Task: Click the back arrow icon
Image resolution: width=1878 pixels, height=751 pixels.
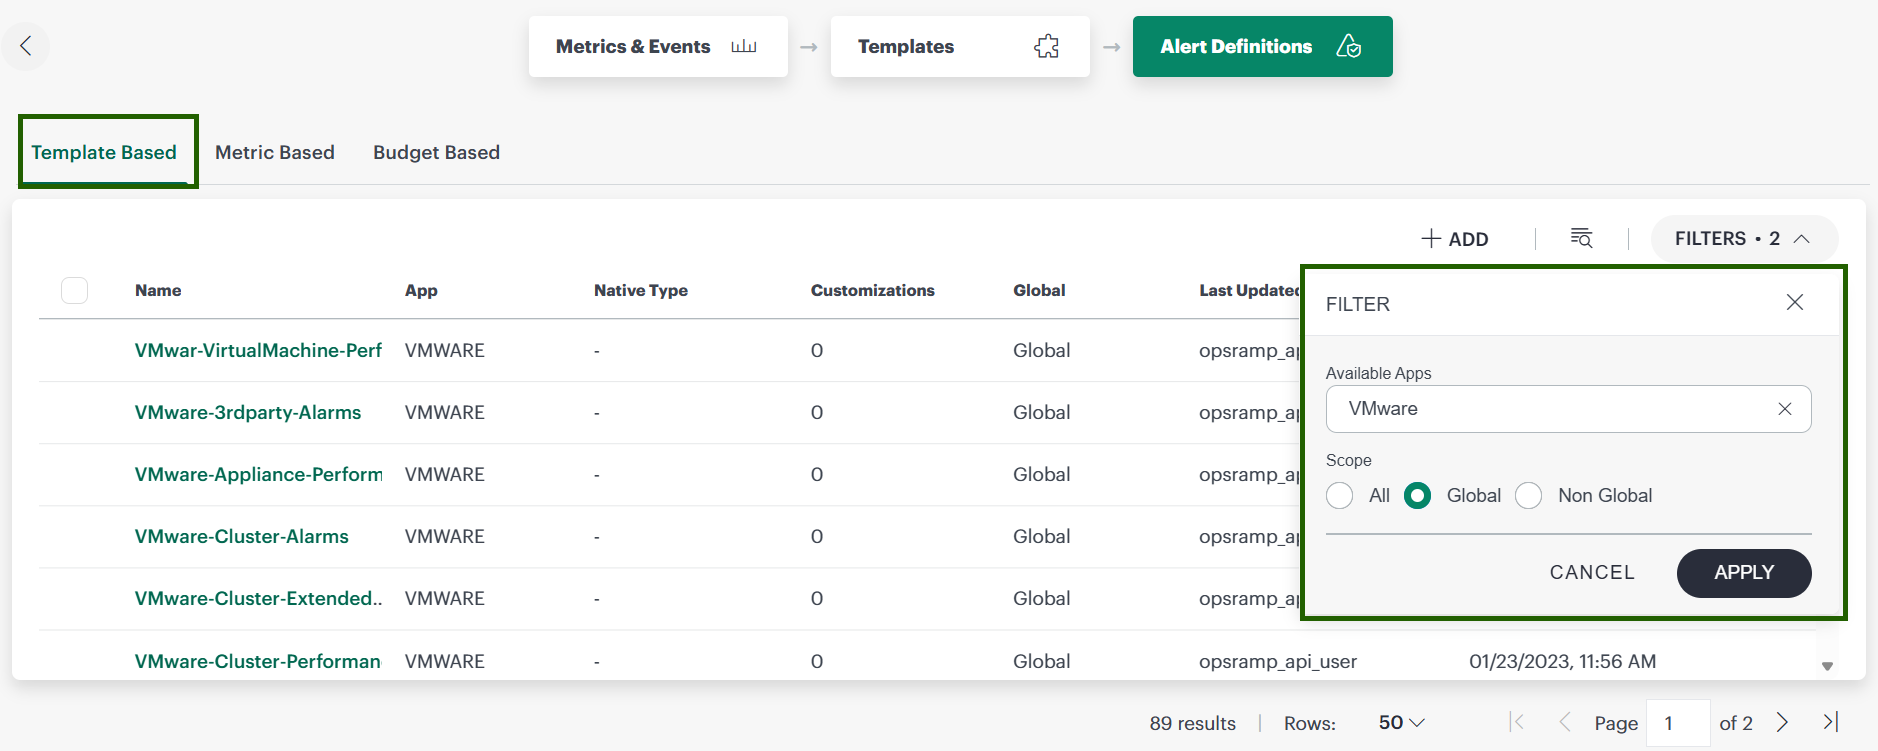Action: click(26, 45)
